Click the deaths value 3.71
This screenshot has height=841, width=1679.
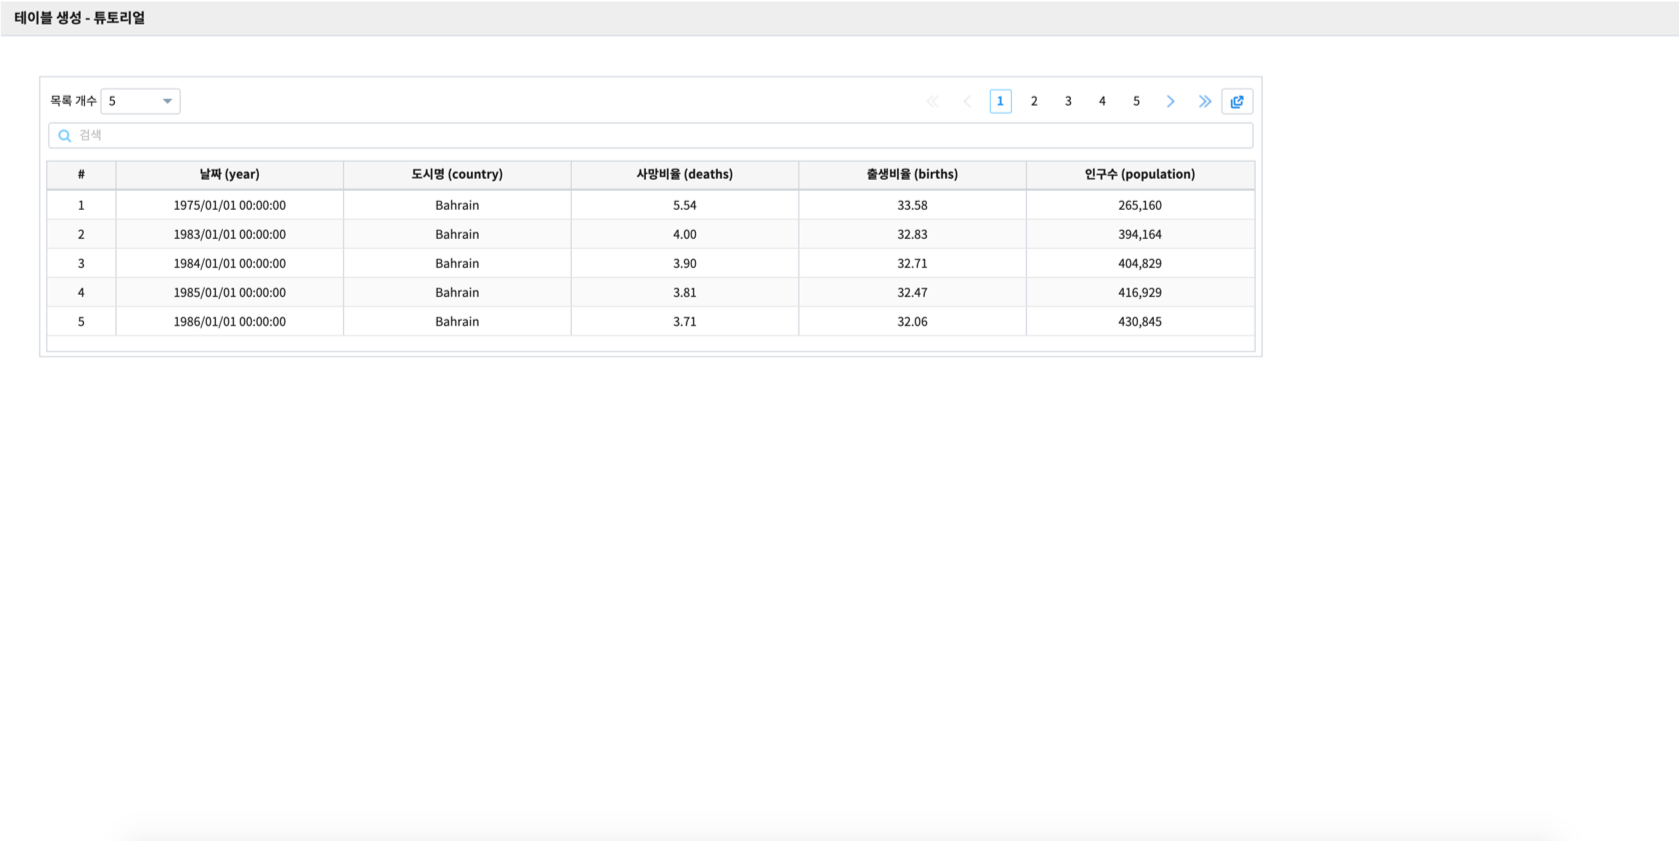(685, 321)
